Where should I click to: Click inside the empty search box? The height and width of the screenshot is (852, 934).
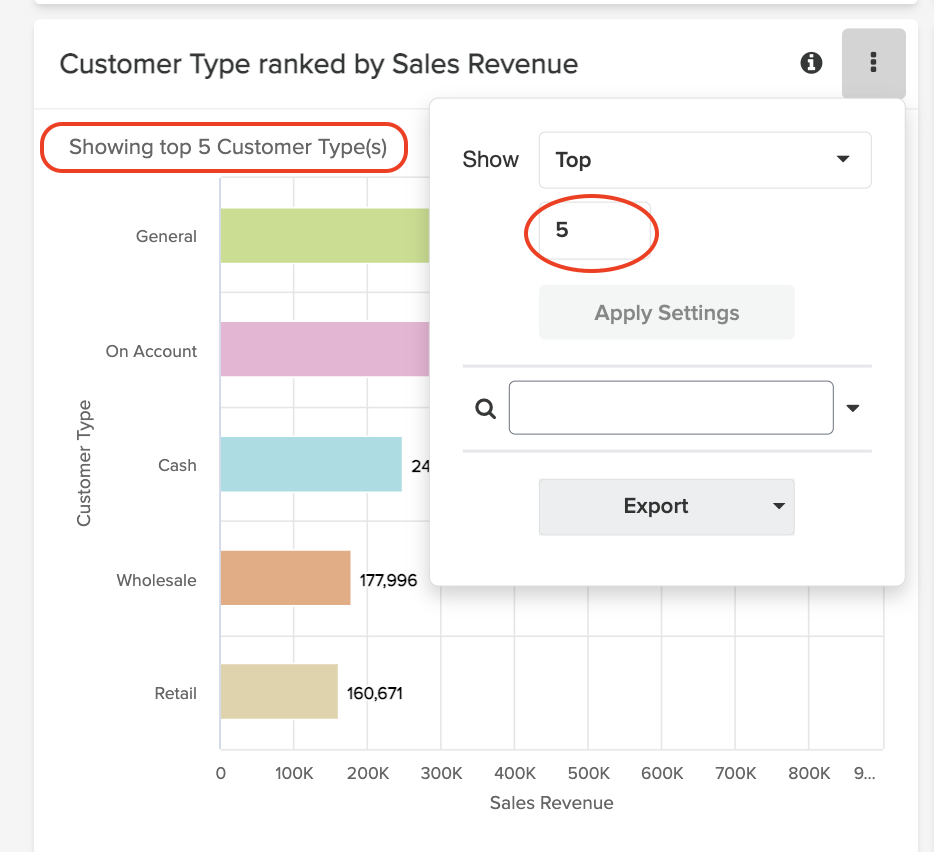click(670, 407)
